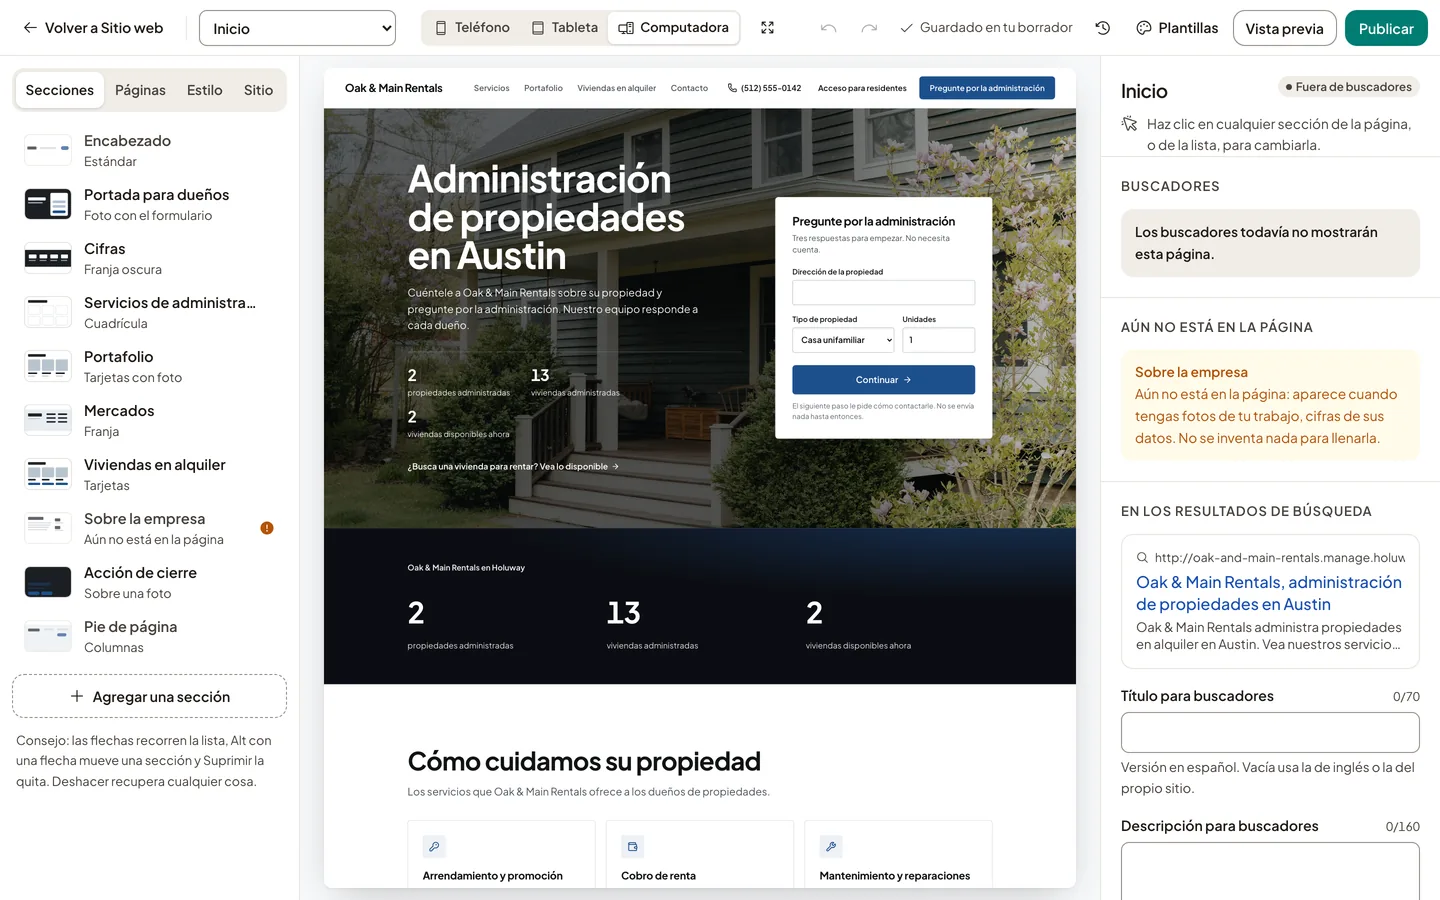
Task: Click the Viviendas en alquiler section icon
Action: click(x=48, y=474)
